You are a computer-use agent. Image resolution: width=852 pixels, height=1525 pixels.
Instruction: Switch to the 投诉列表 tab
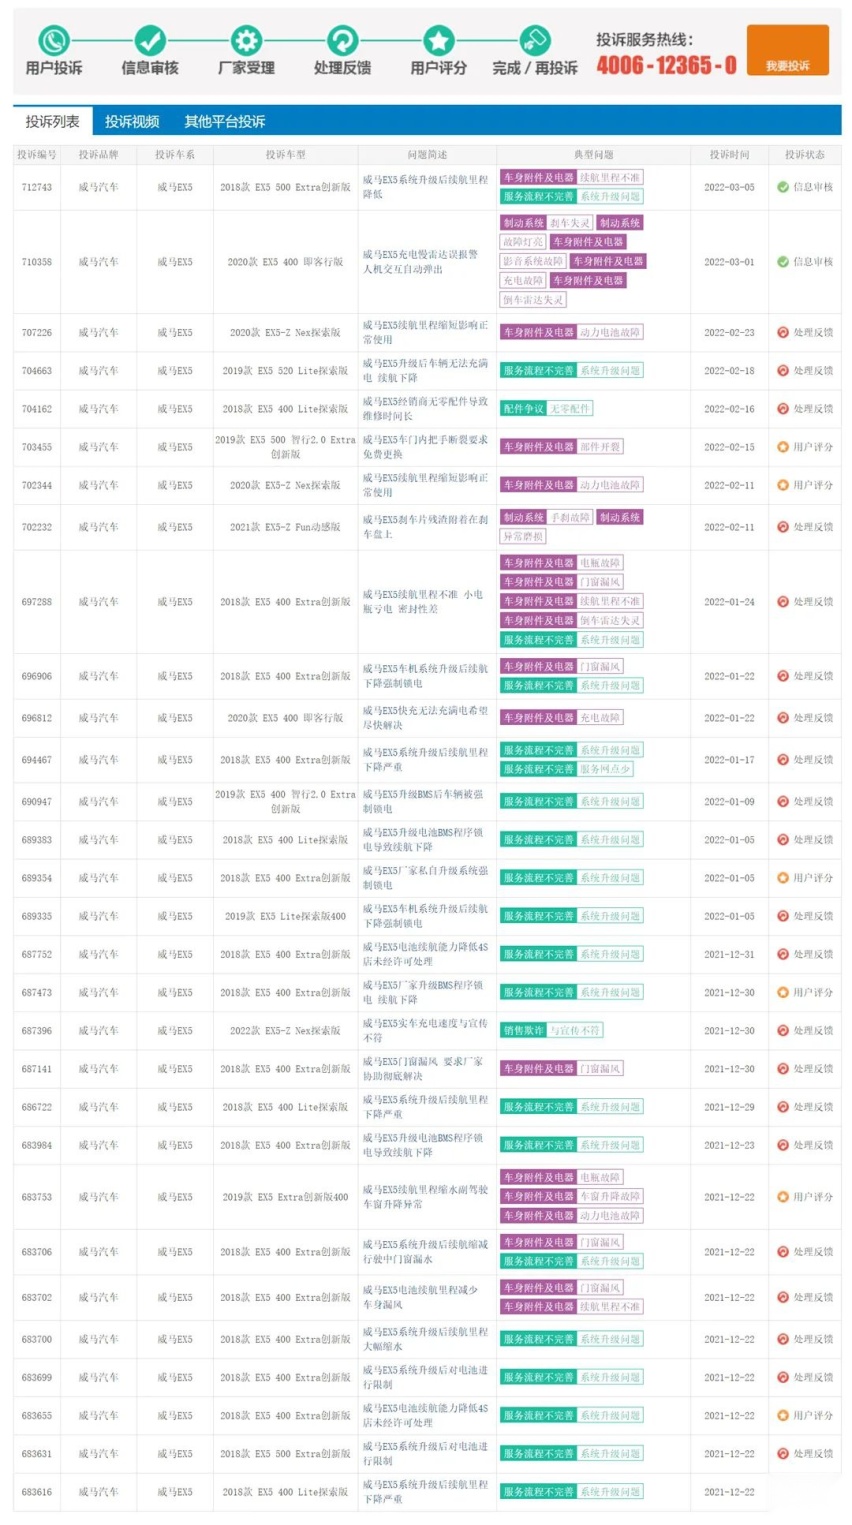click(53, 121)
